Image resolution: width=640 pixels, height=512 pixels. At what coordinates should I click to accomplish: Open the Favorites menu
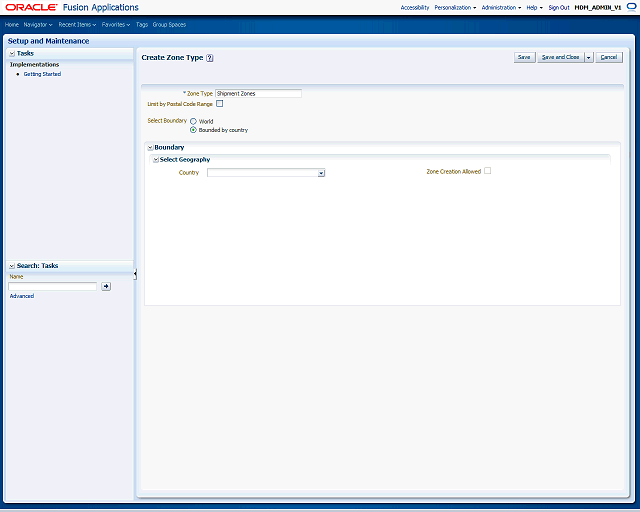116,24
